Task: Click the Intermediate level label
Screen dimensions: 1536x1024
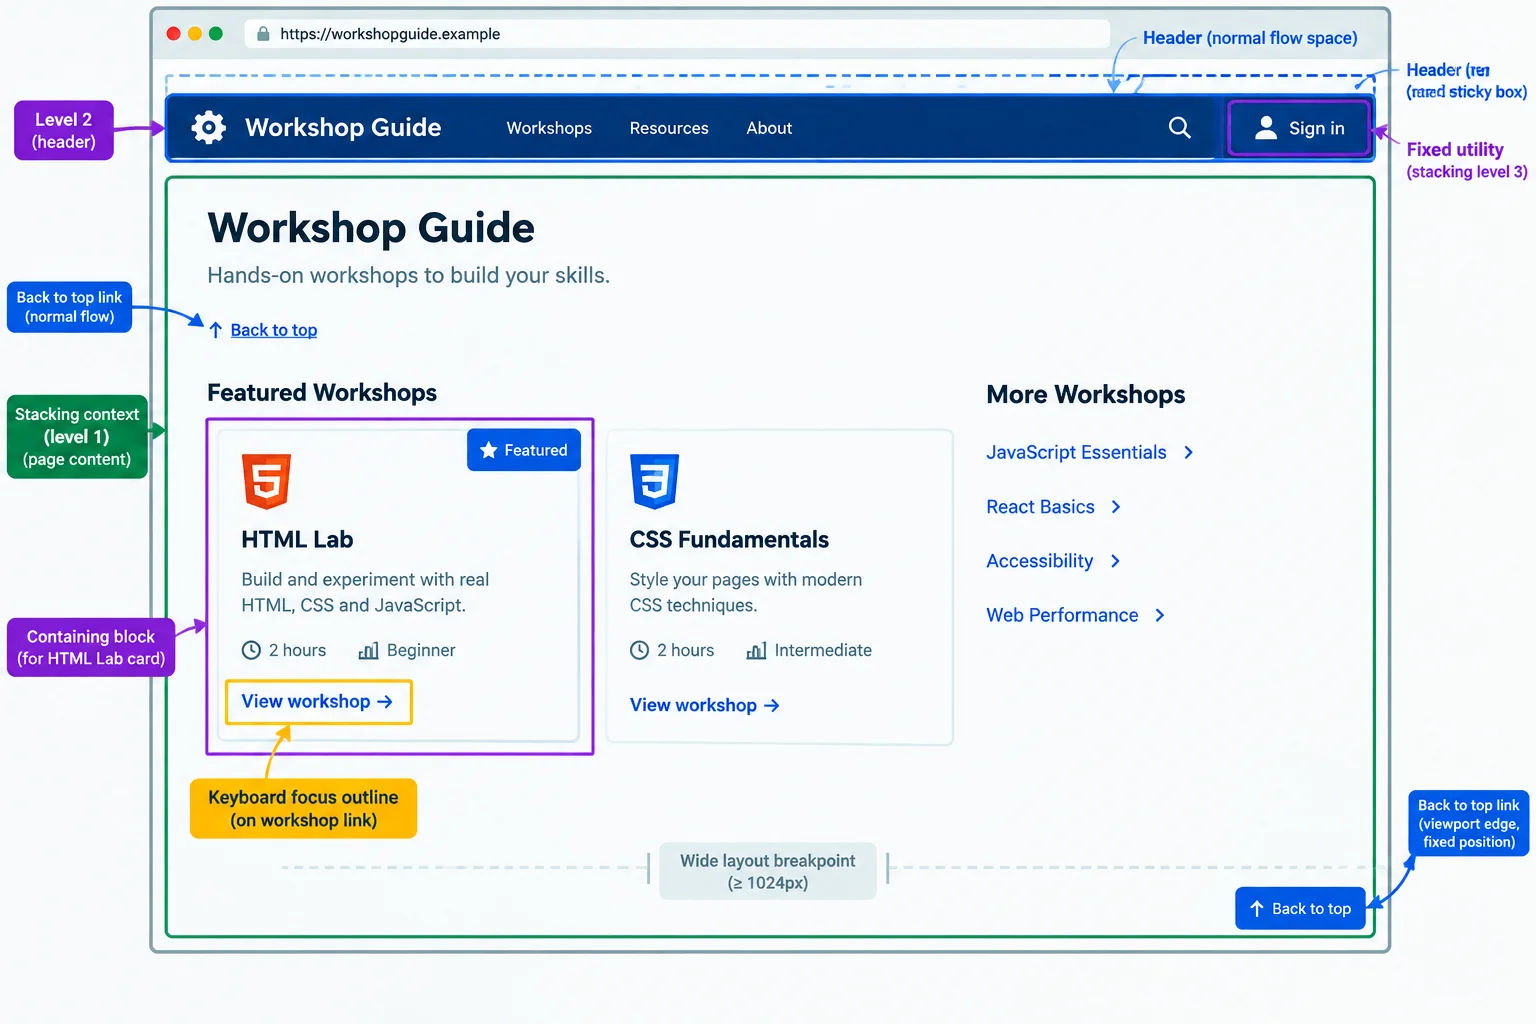Action: [823, 650]
